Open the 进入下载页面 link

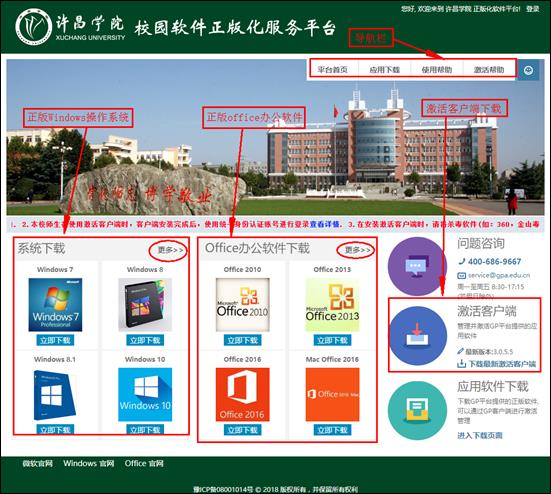coord(480,435)
